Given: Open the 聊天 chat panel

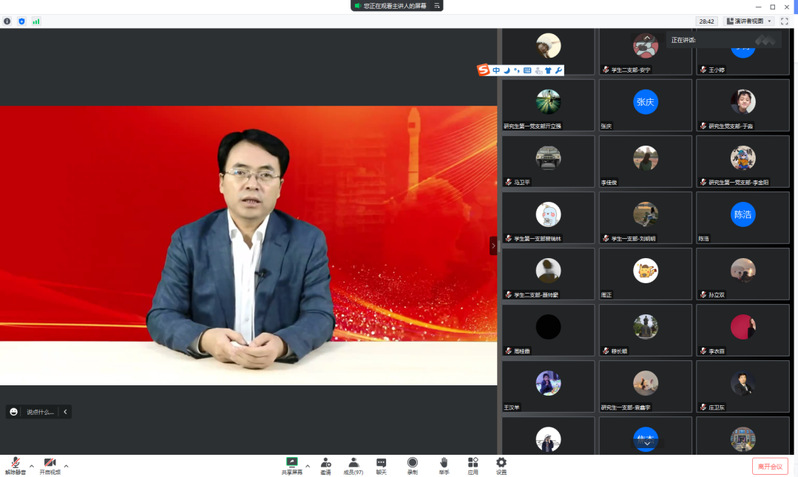Looking at the screenshot, I should click(381, 465).
